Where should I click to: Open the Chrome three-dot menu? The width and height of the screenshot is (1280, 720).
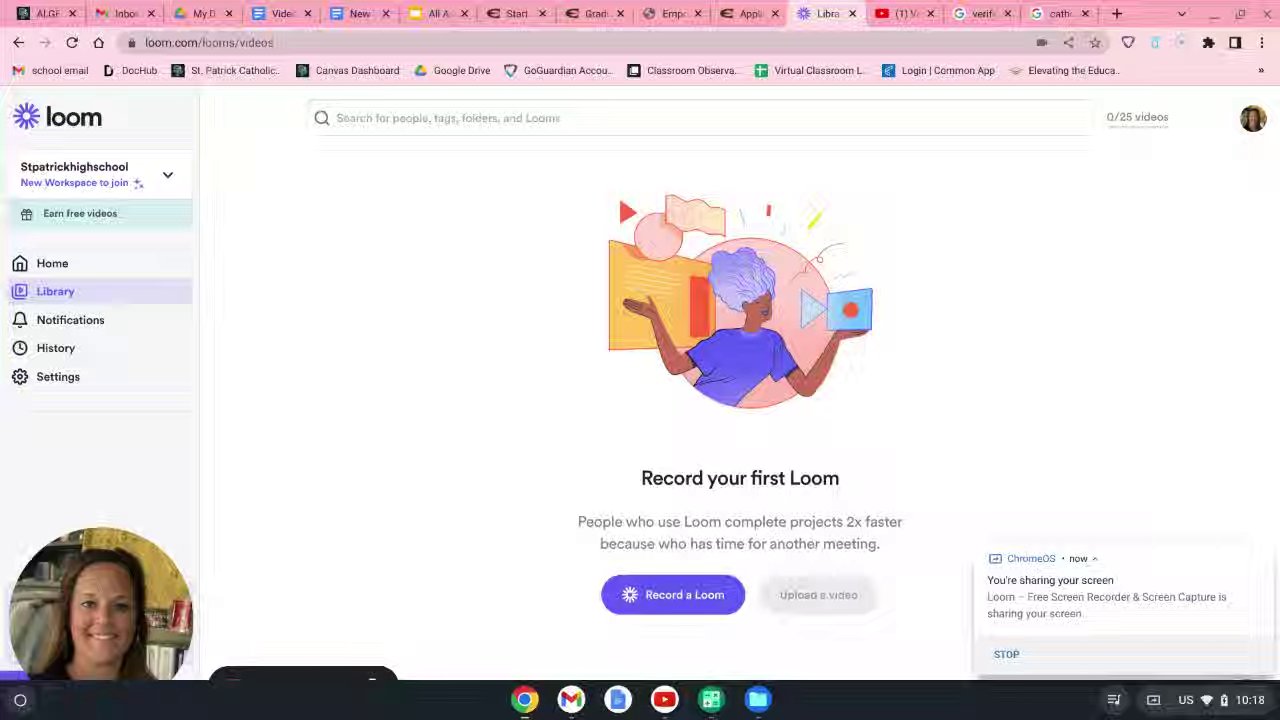pos(1262,43)
